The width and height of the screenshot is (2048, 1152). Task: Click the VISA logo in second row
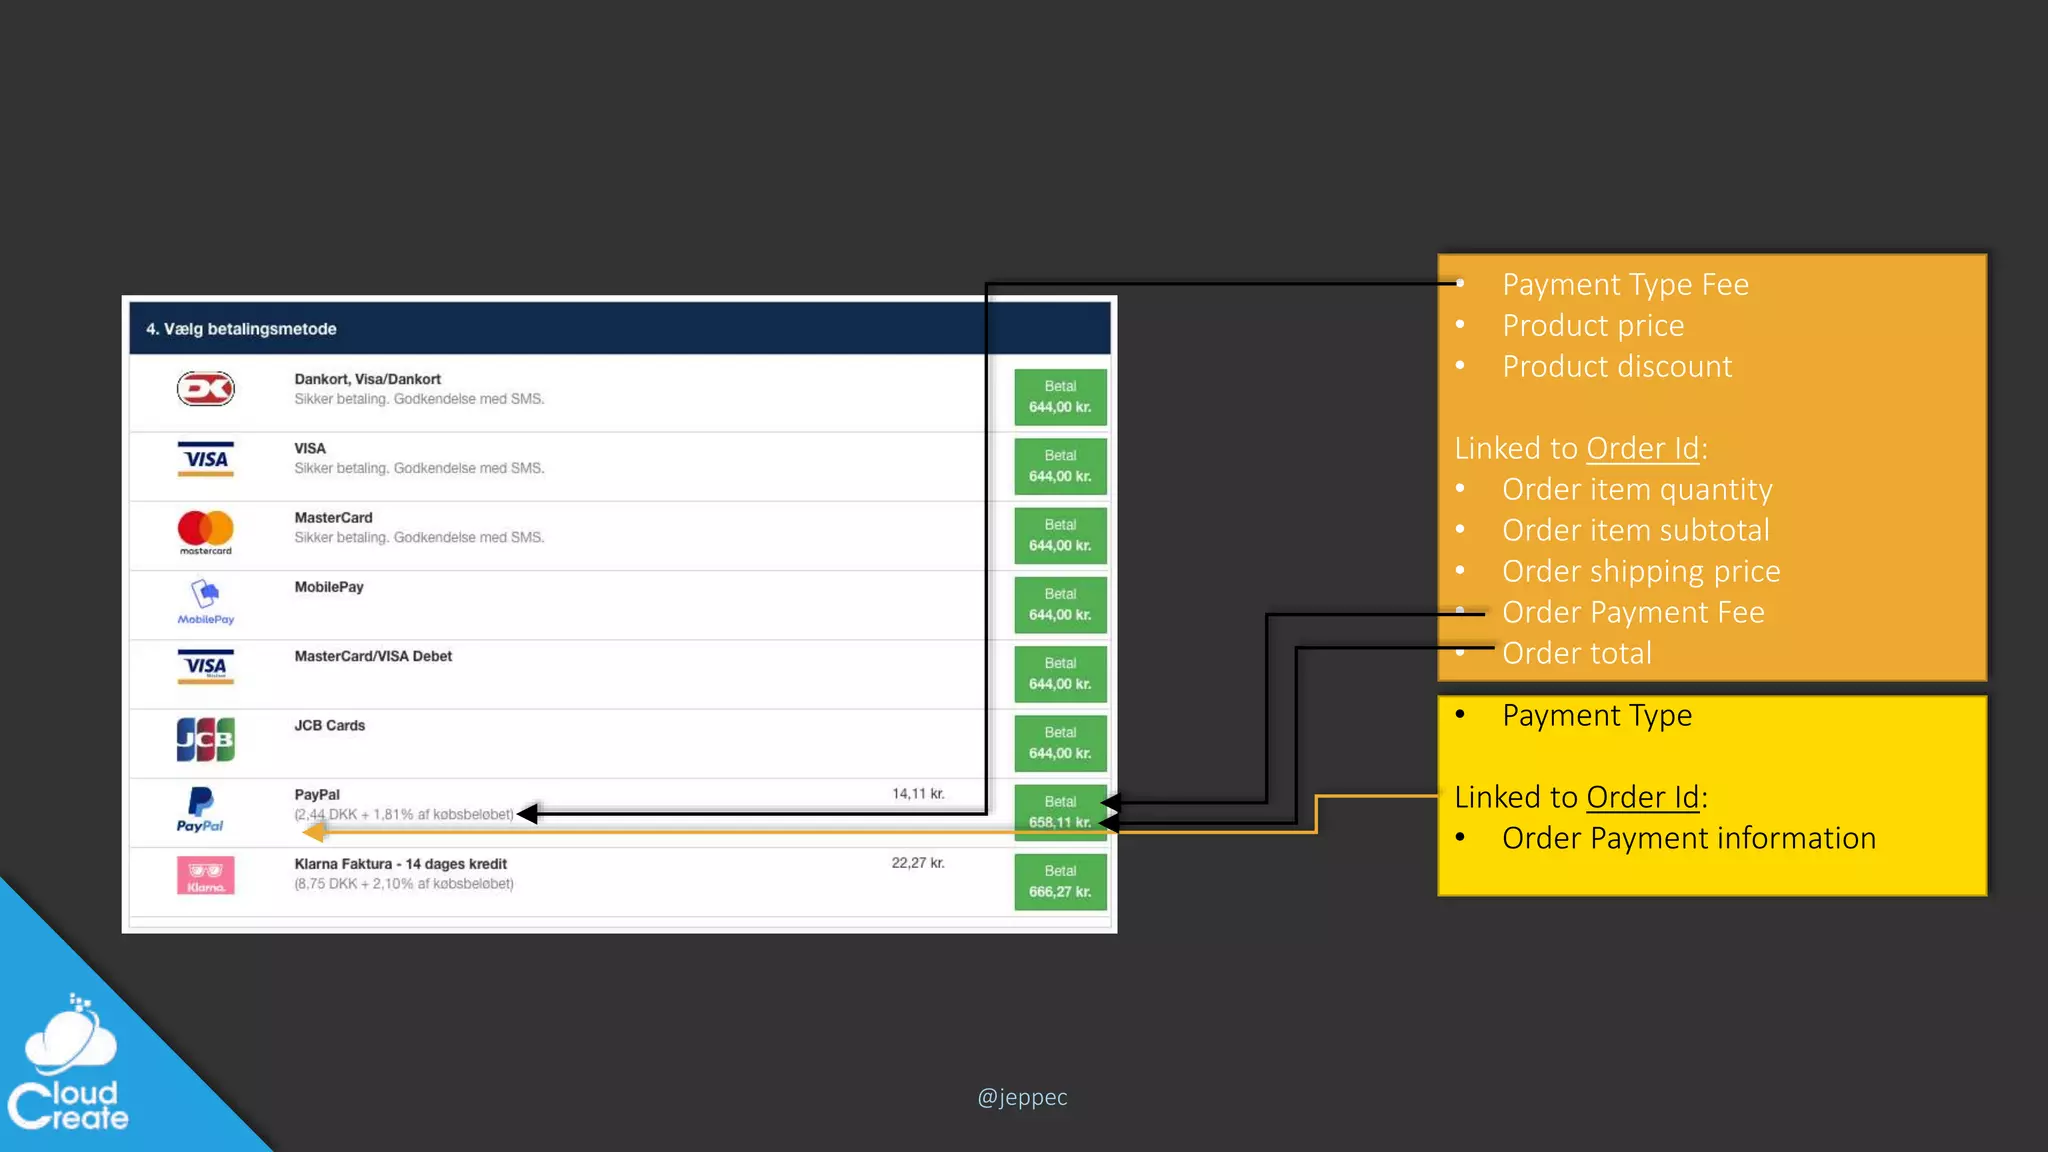[x=205, y=459]
